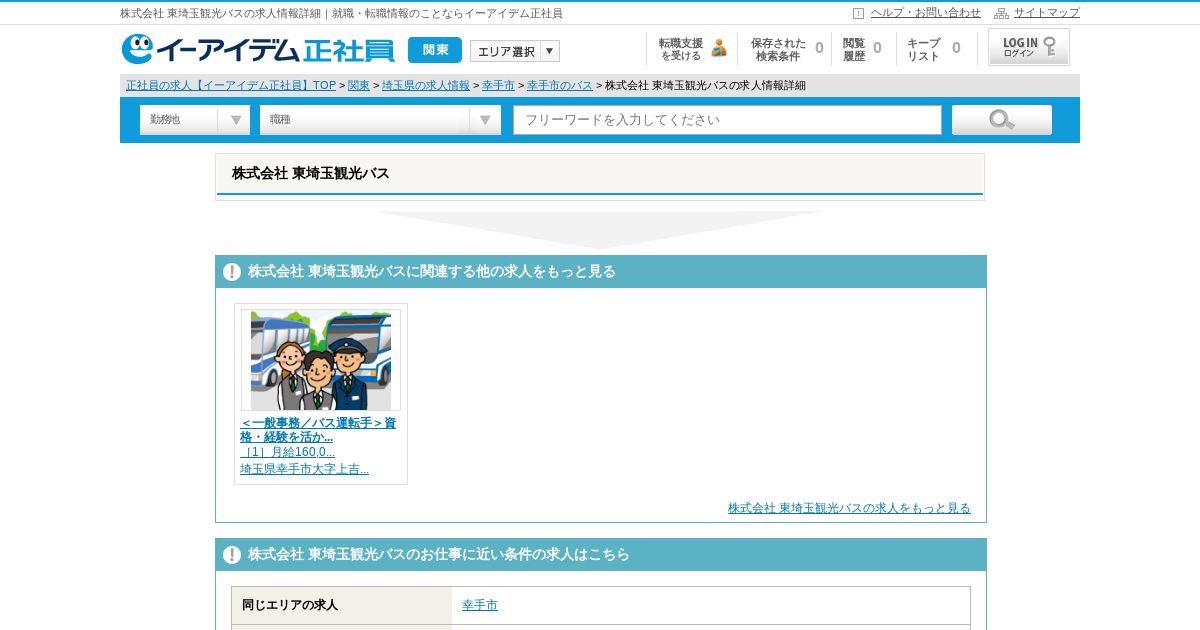The width and height of the screenshot is (1200, 630).
Task: Click breadcrumb link 関東
Action: (359, 85)
